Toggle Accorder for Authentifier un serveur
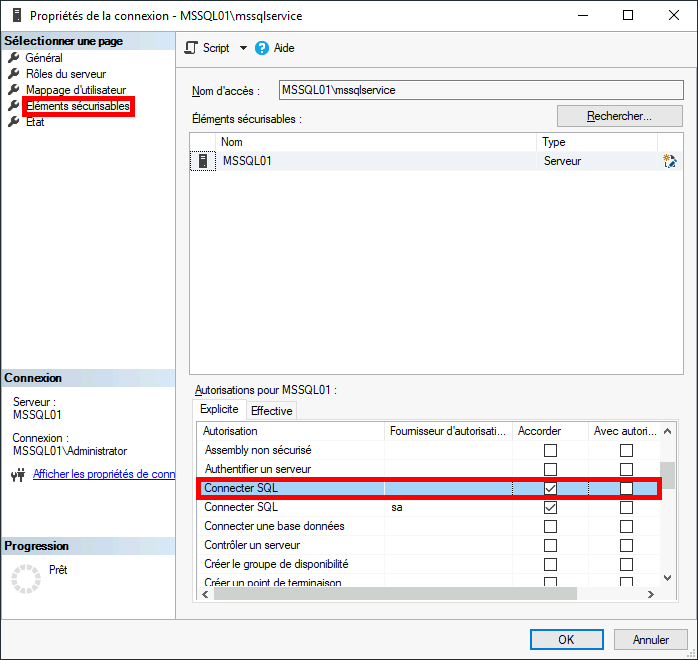The image size is (698, 660). (x=550, y=469)
